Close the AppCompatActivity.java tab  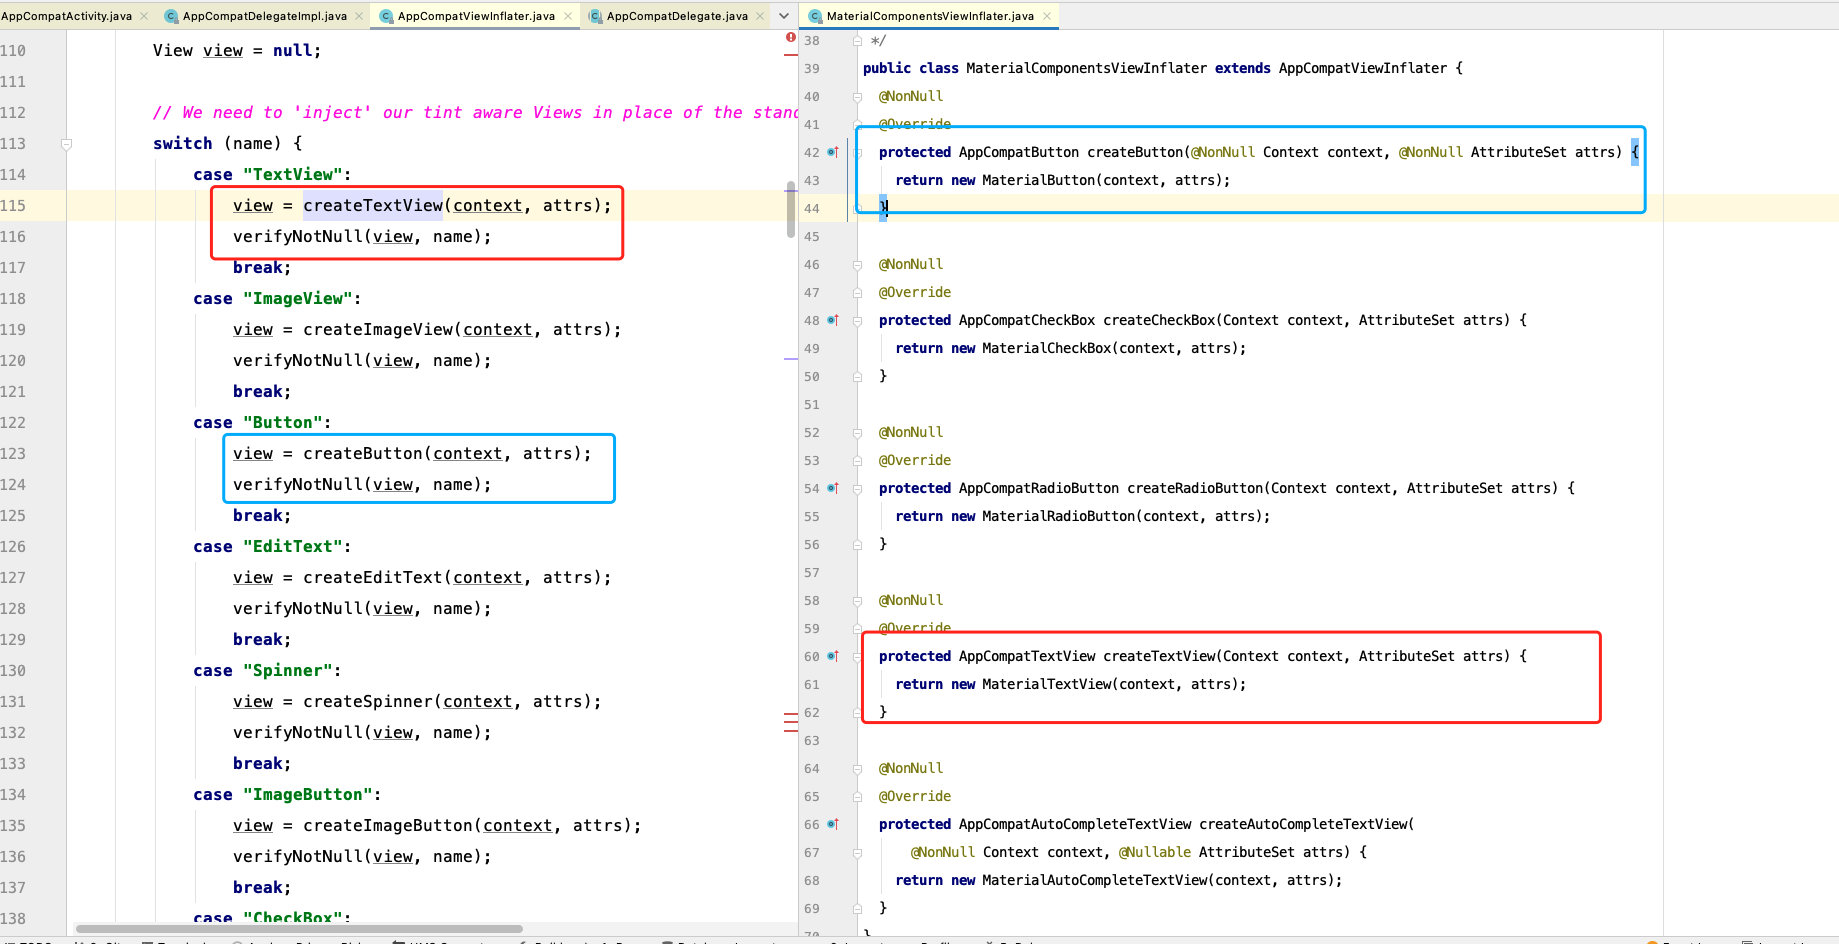[x=144, y=16]
